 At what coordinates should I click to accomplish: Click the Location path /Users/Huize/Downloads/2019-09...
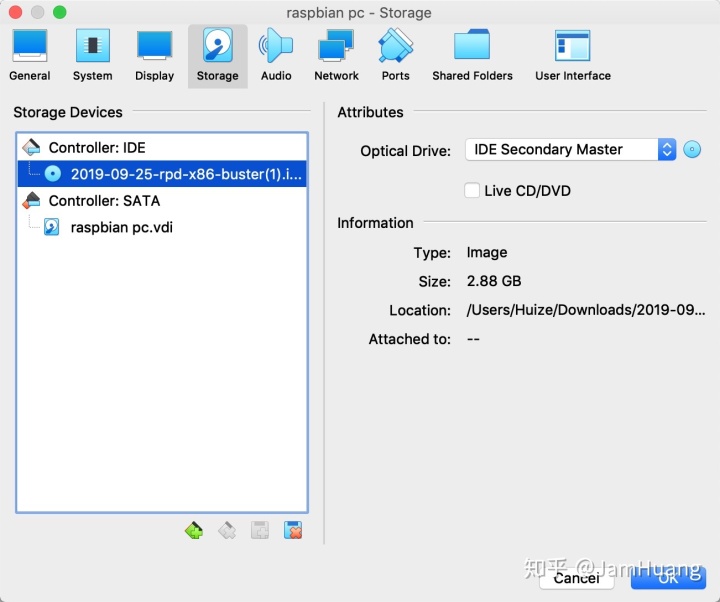point(586,310)
